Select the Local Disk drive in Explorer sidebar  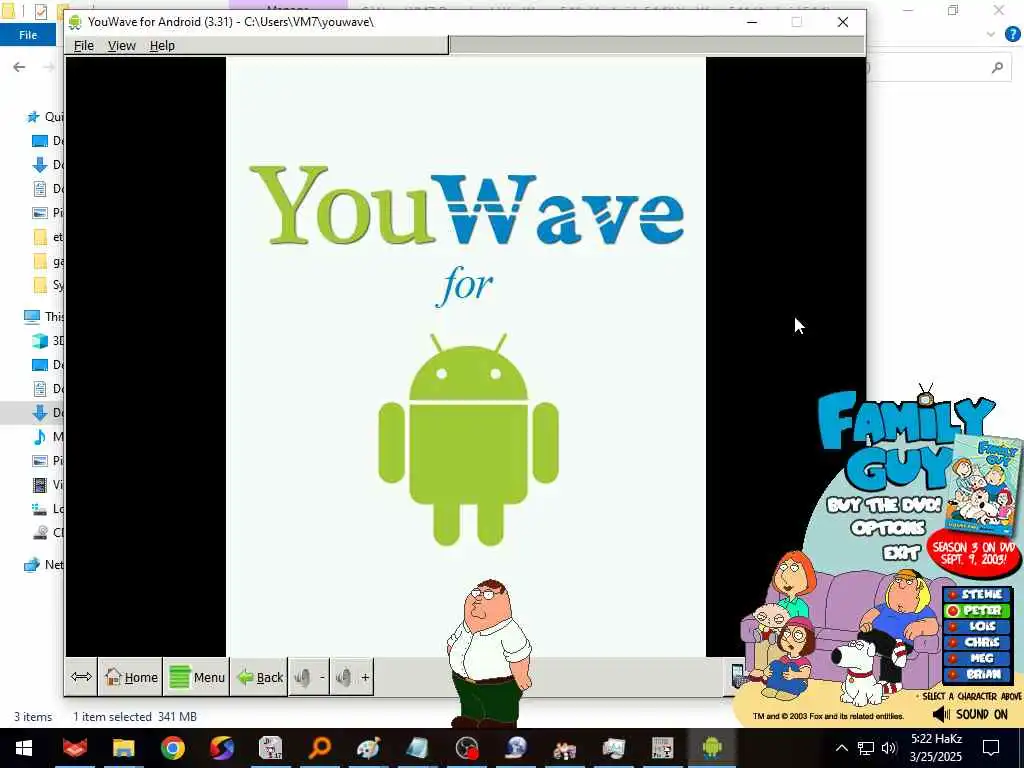pyautogui.click(x=40, y=509)
